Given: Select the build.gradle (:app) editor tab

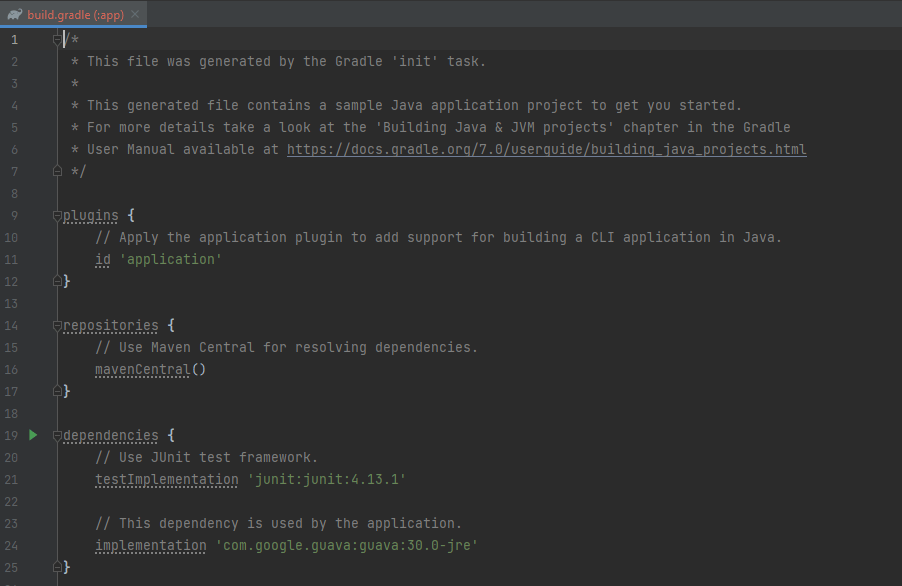Looking at the screenshot, I should (x=76, y=15).
